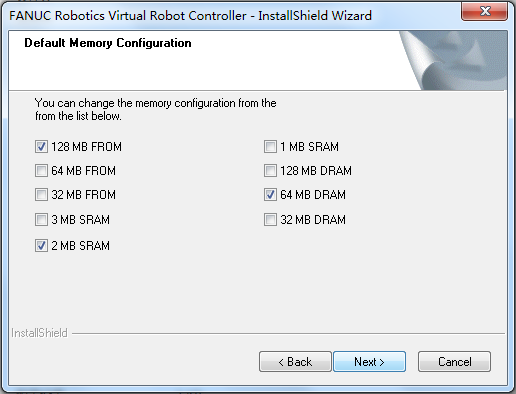Click the 32 MB DRAM label
The height and width of the screenshot is (394, 516).
(x=313, y=220)
